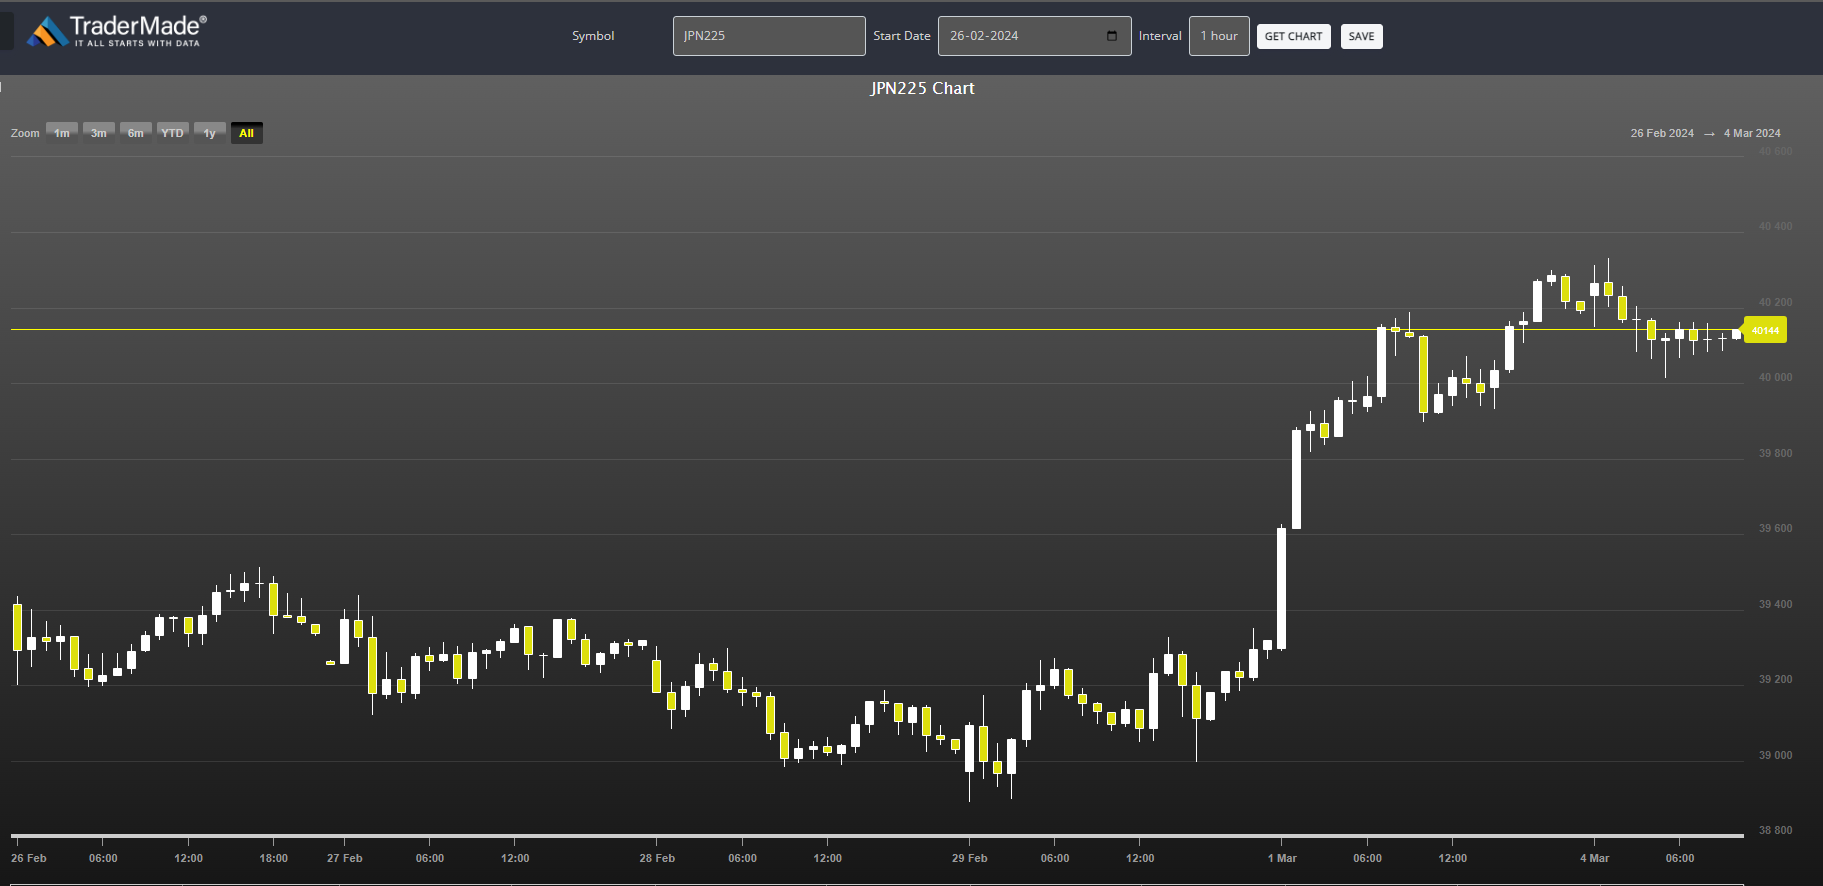Click the JPN225 Chart title
Image resolution: width=1823 pixels, height=886 pixels.
[922, 88]
